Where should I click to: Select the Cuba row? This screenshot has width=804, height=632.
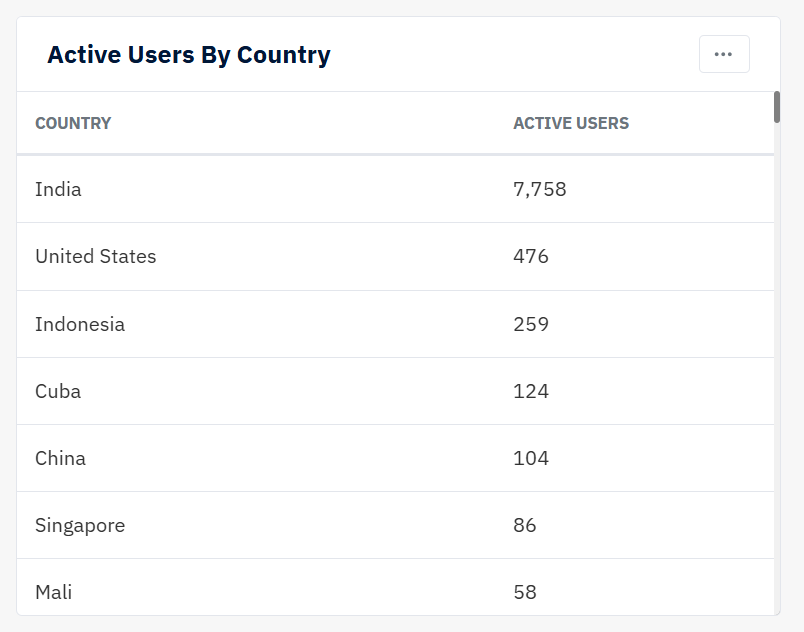click(x=395, y=391)
